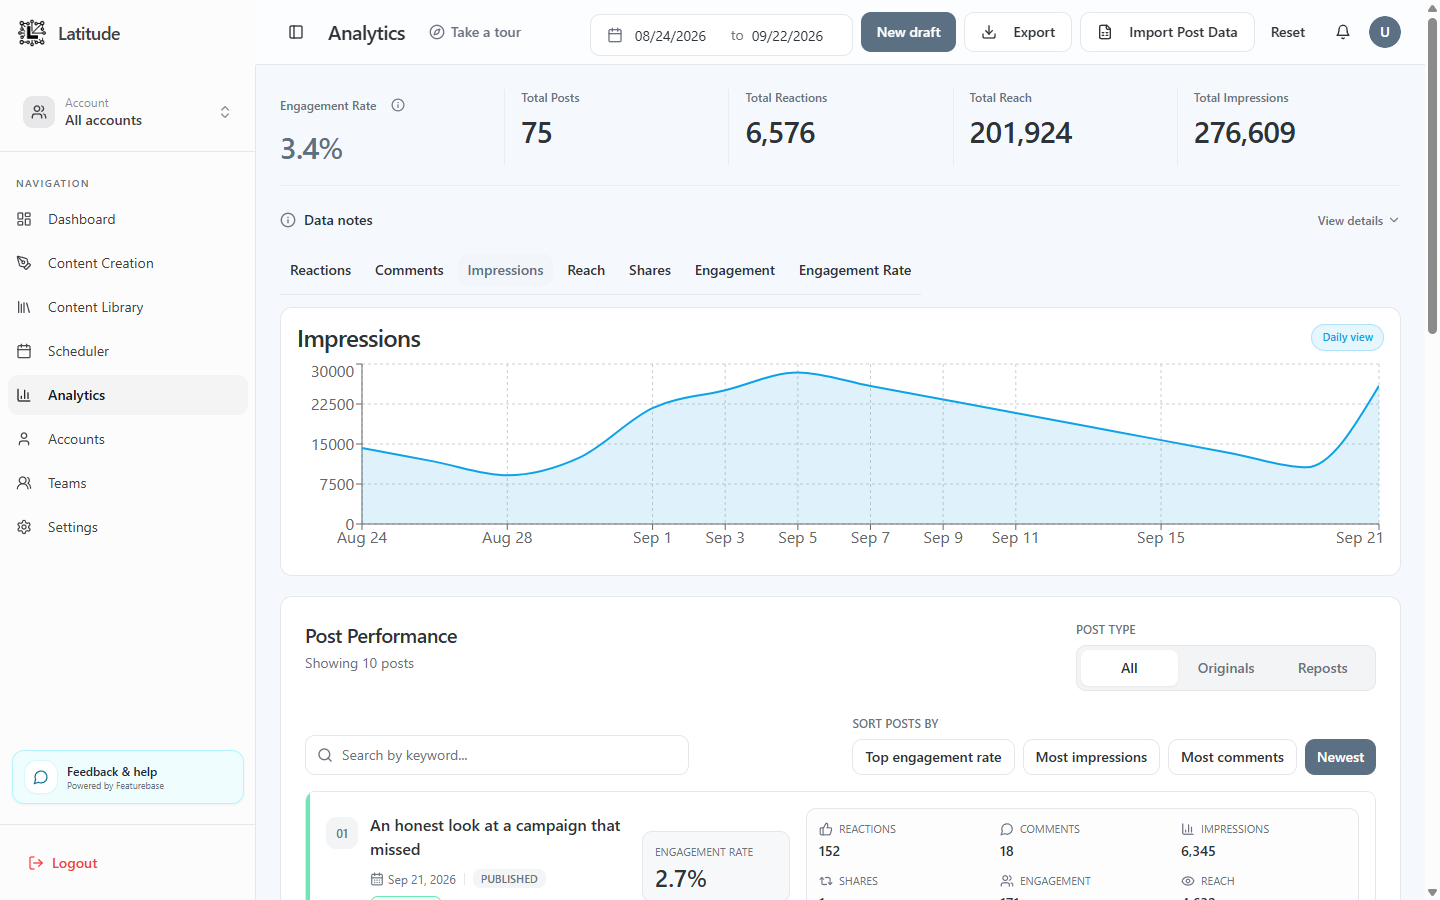Image resolution: width=1440 pixels, height=900 pixels.
Task: View the Engagement Rate chart tab
Action: tap(855, 270)
